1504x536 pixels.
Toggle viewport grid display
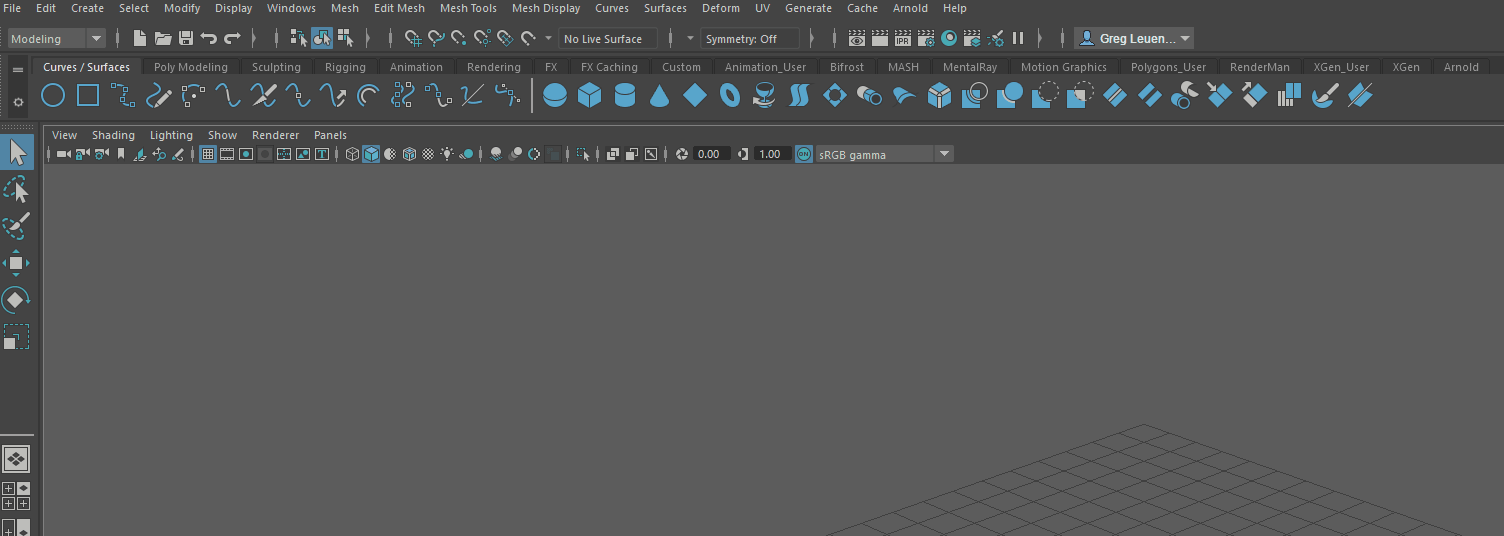(x=208, y=154)
